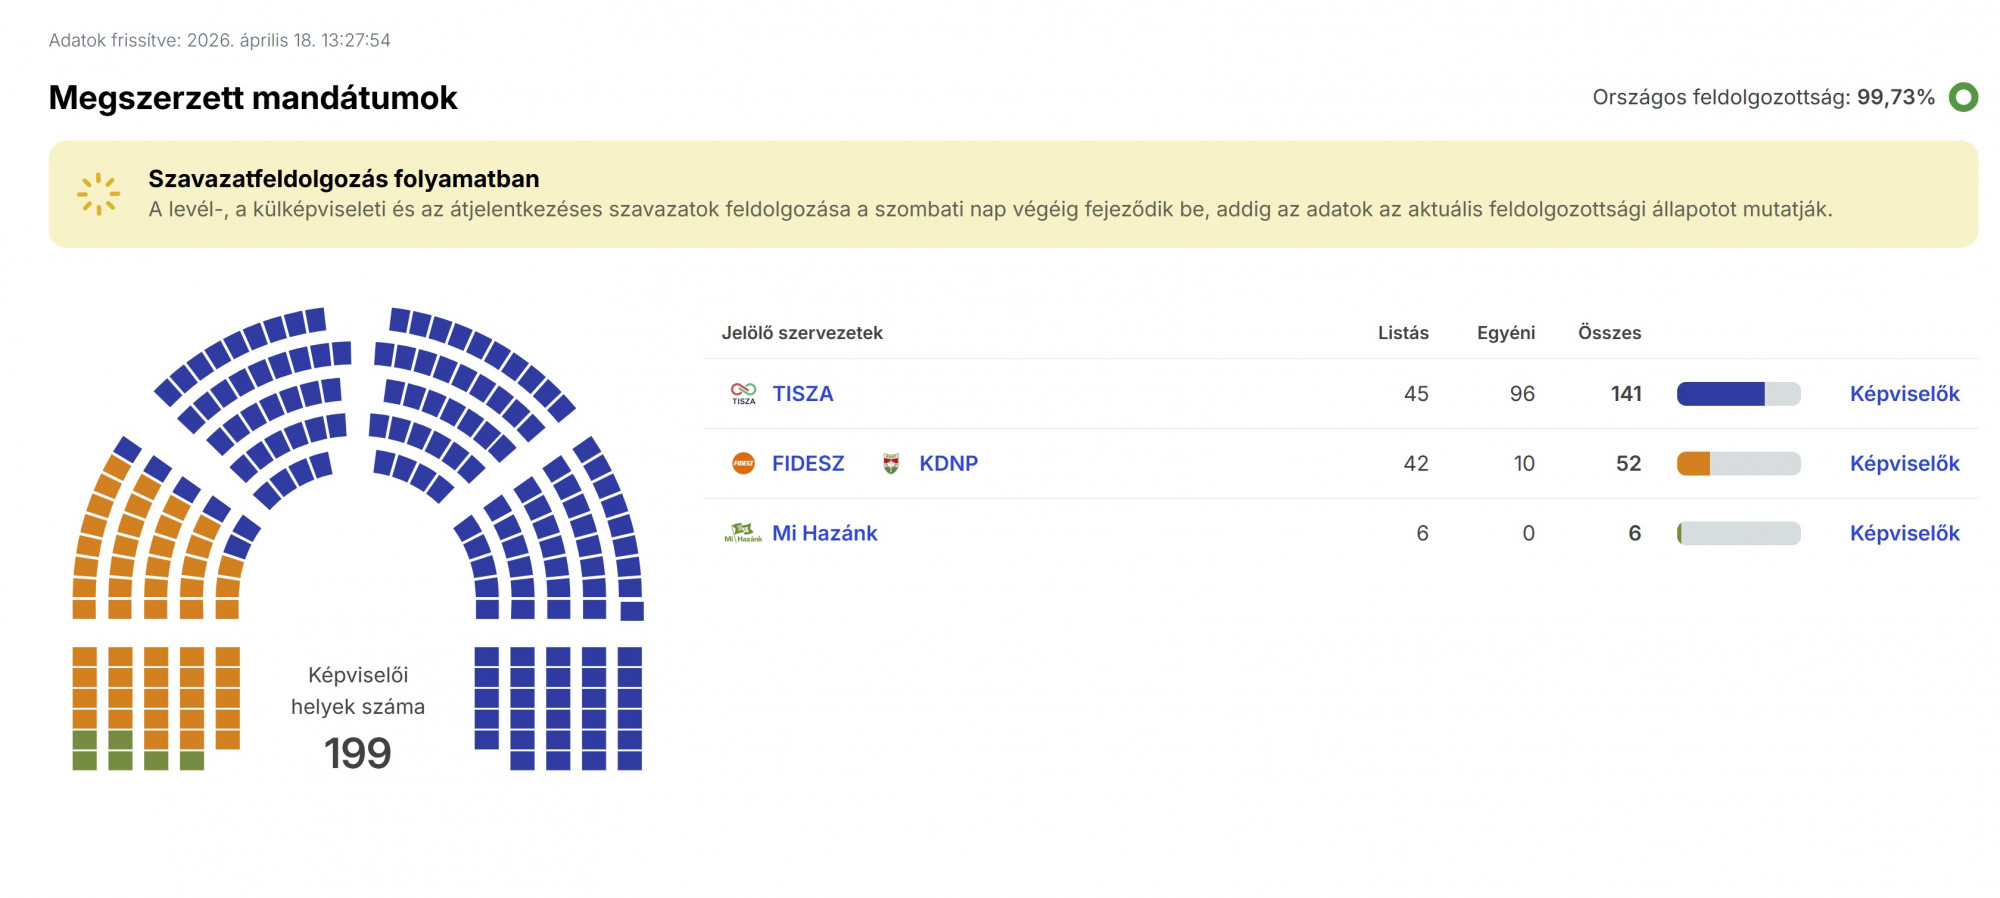
Task: Open the FIDESZ party link
Action: pyautogui.click(x=808, y=464)
